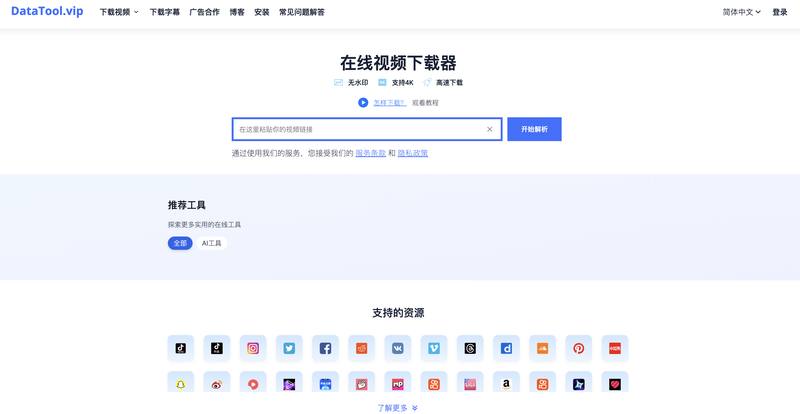Expand 了解更多 to show more resources
800x414 pixels.
(397, 408)
